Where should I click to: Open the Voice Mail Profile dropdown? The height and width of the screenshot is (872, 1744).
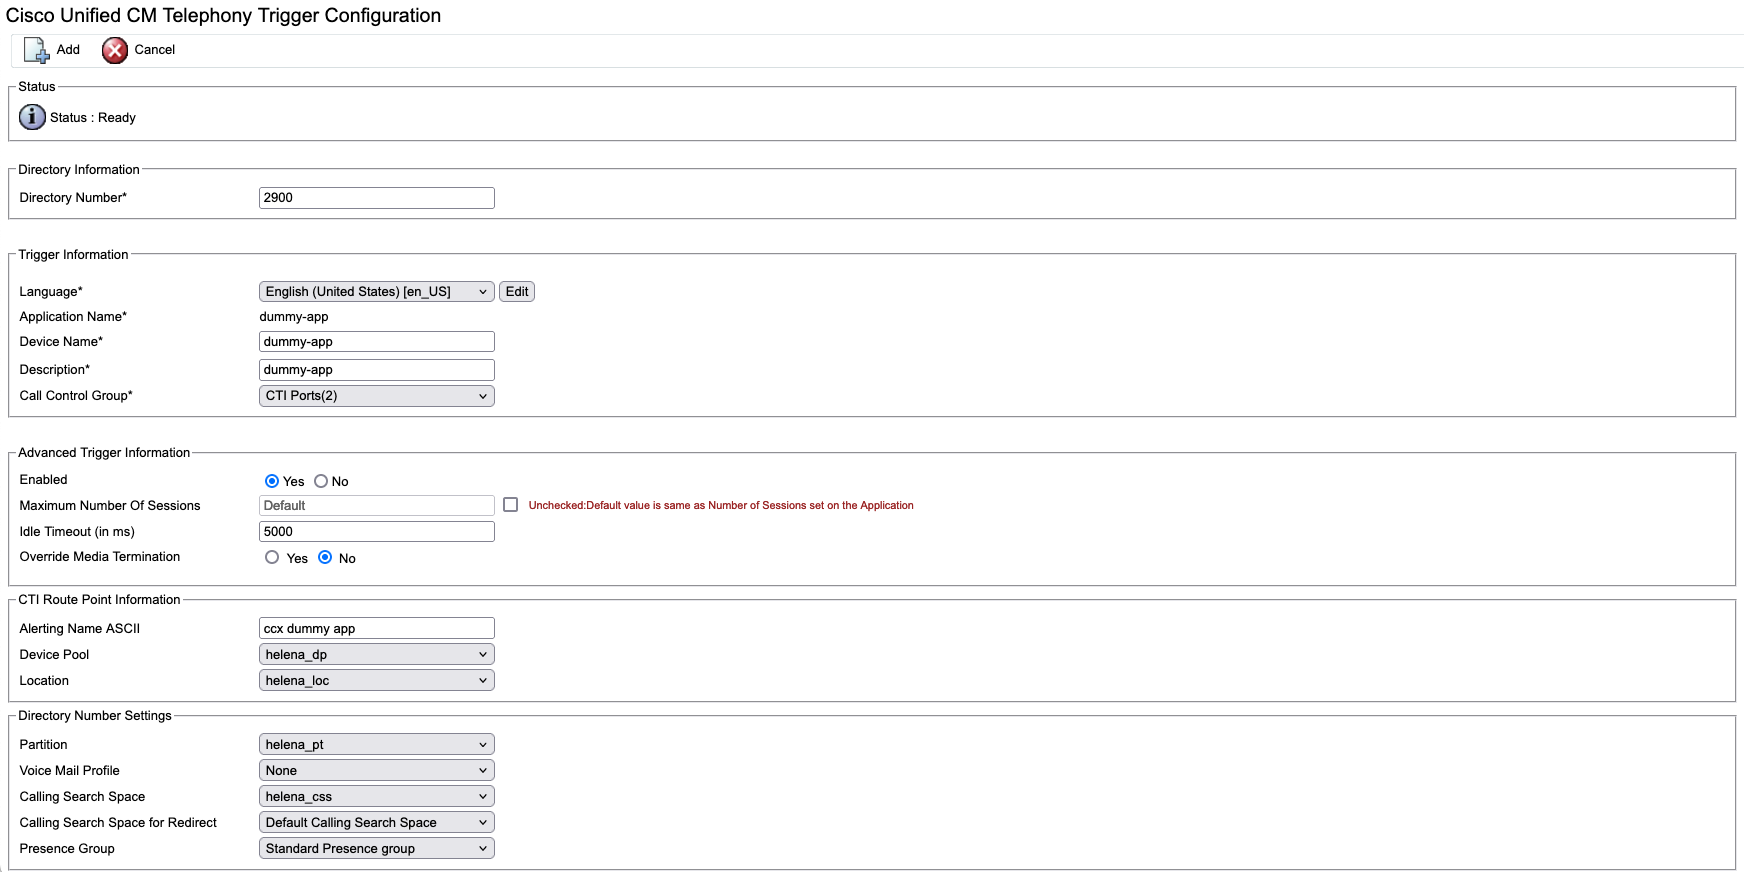click(376, 771)
